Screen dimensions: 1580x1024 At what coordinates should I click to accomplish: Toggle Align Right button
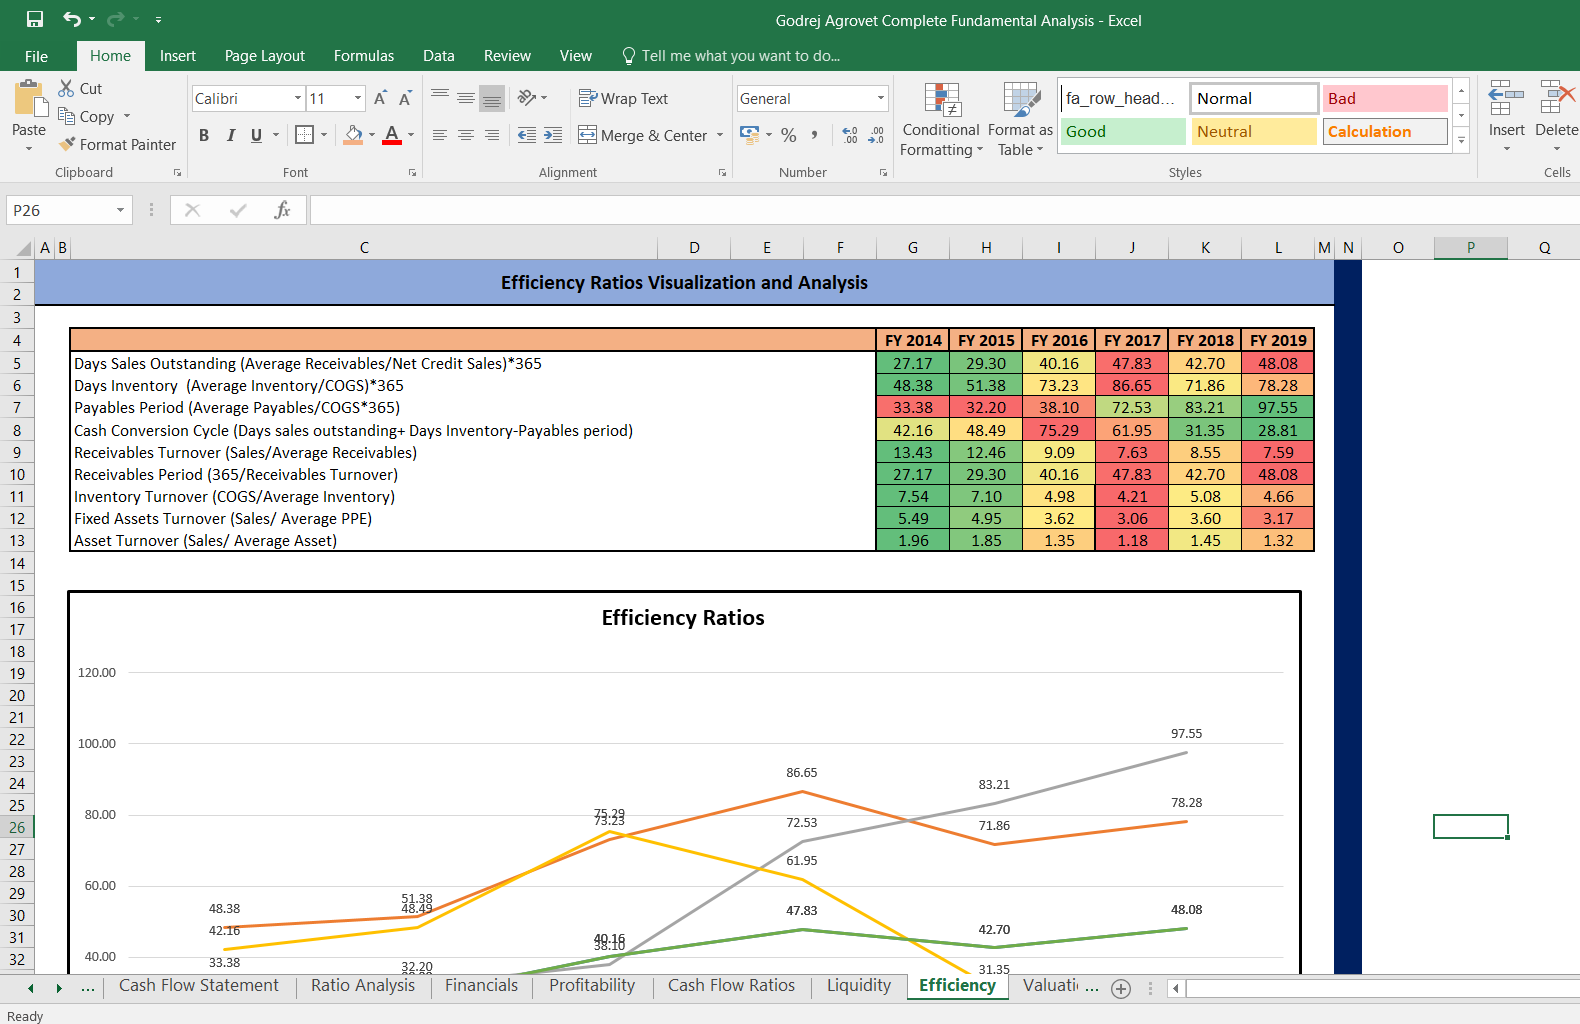pyautogui.click(x=492, y=135)
